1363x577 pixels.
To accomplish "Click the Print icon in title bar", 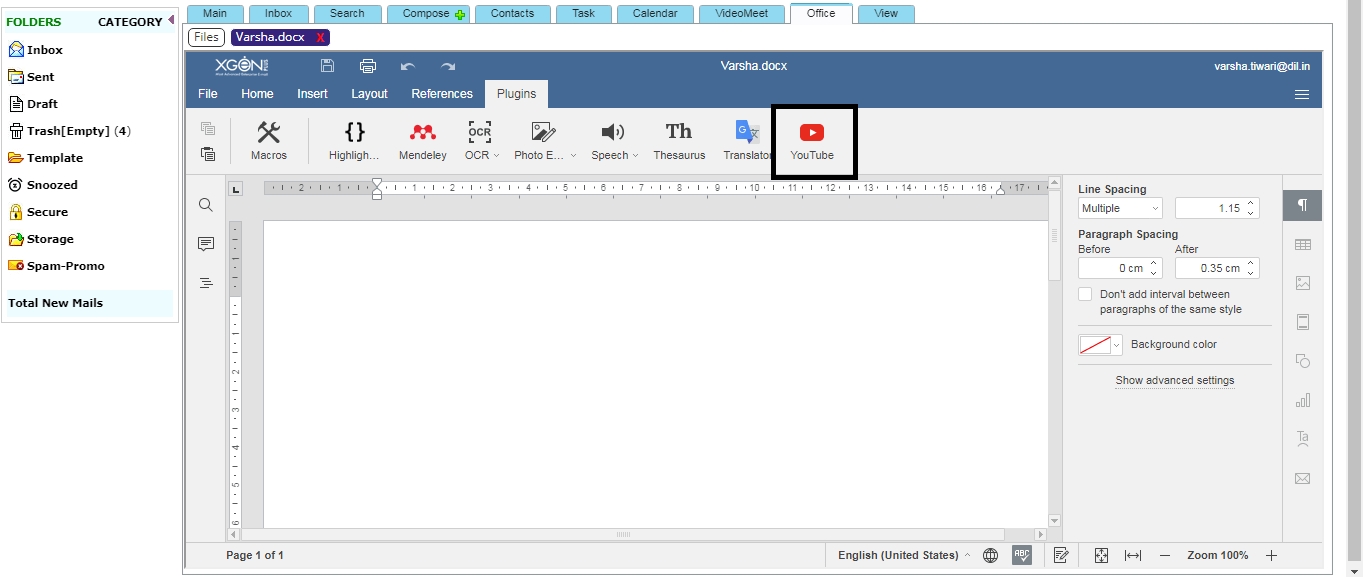I will tap(367, 66).
